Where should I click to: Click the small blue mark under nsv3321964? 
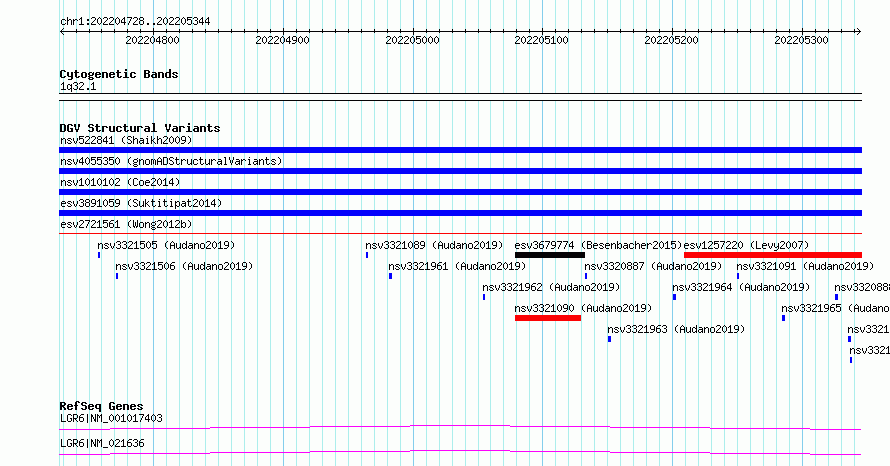[674, 297]
